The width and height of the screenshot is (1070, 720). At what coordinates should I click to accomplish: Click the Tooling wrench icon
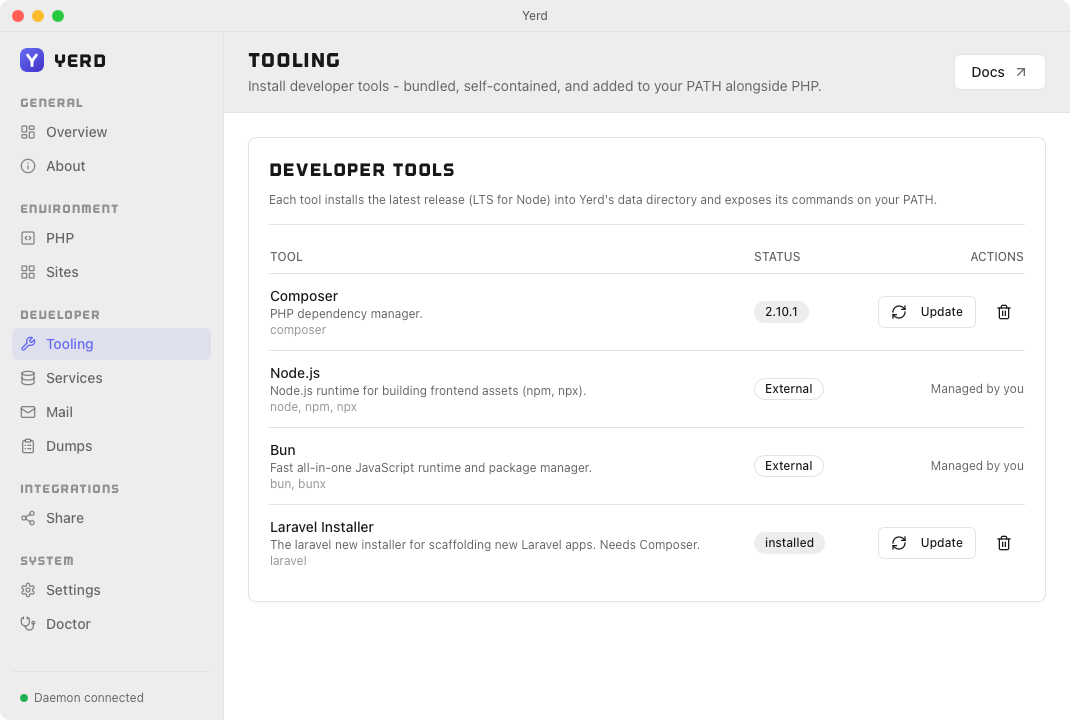28,344
